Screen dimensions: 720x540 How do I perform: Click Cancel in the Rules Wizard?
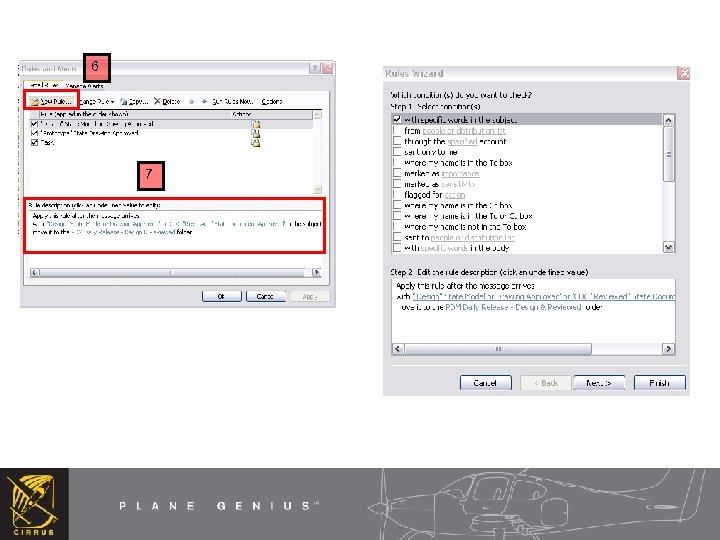pyautogui.click(x=485, y=383)
